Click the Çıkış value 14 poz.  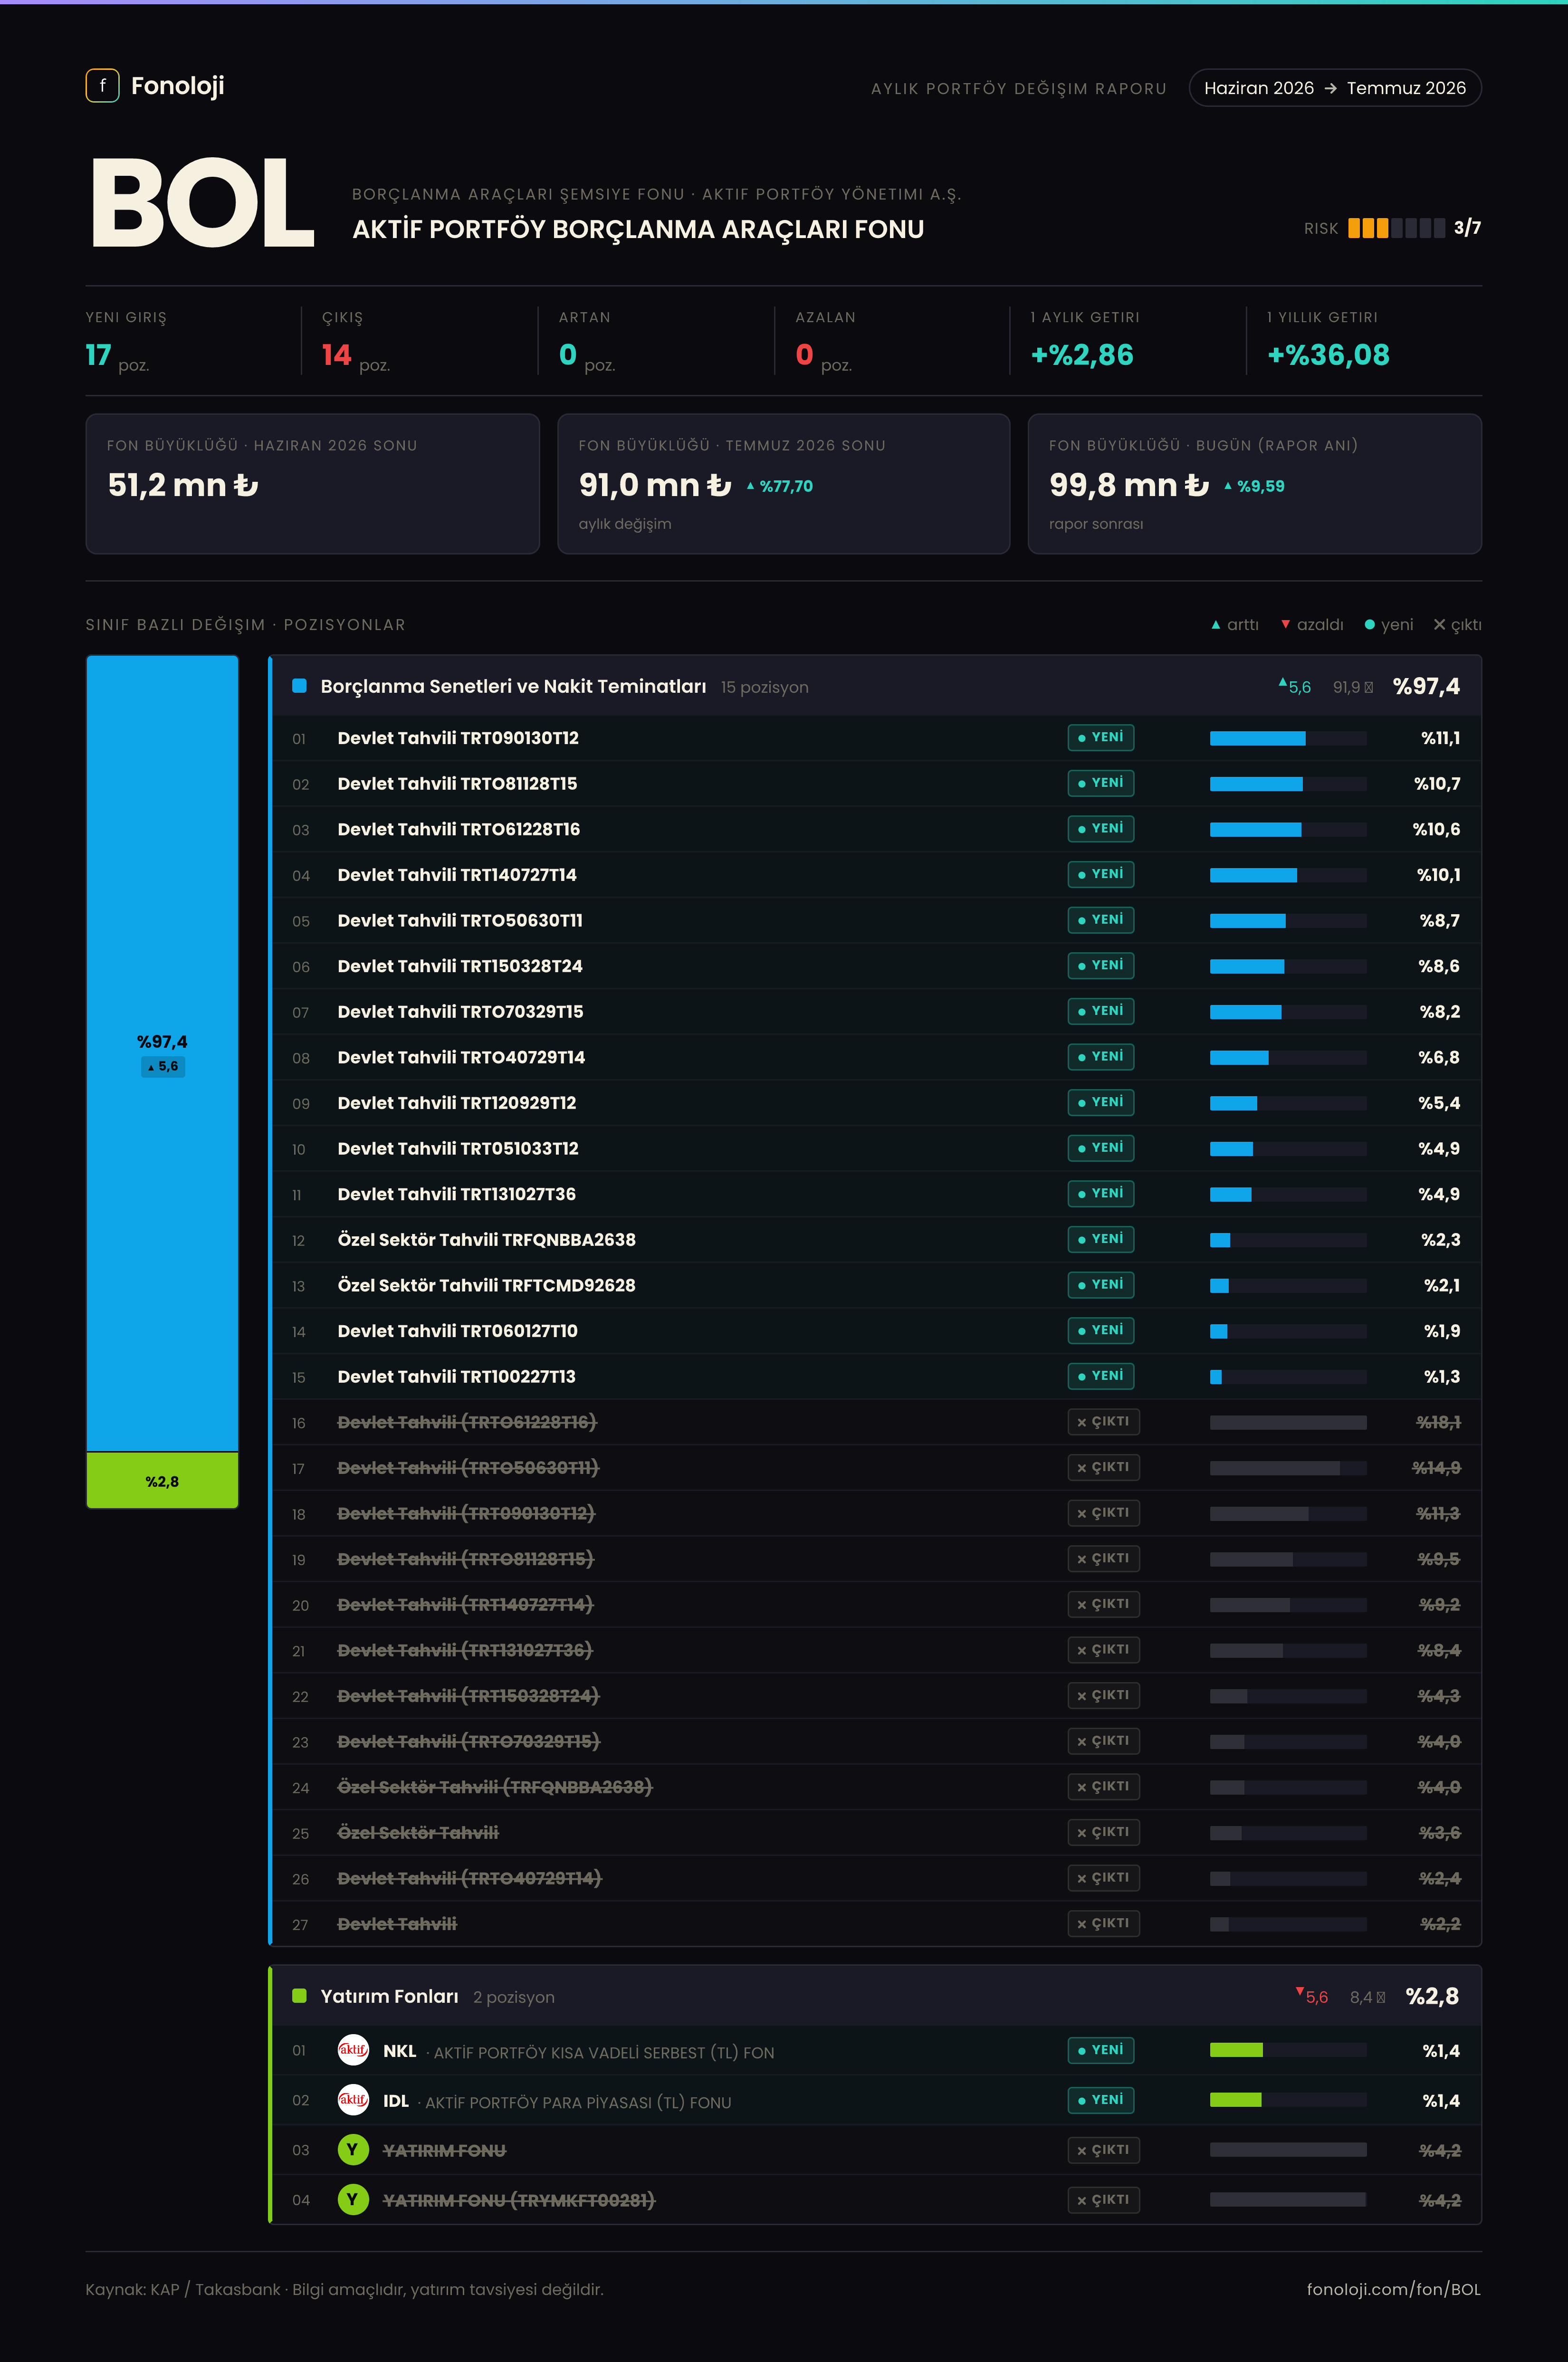click(356, 356)
